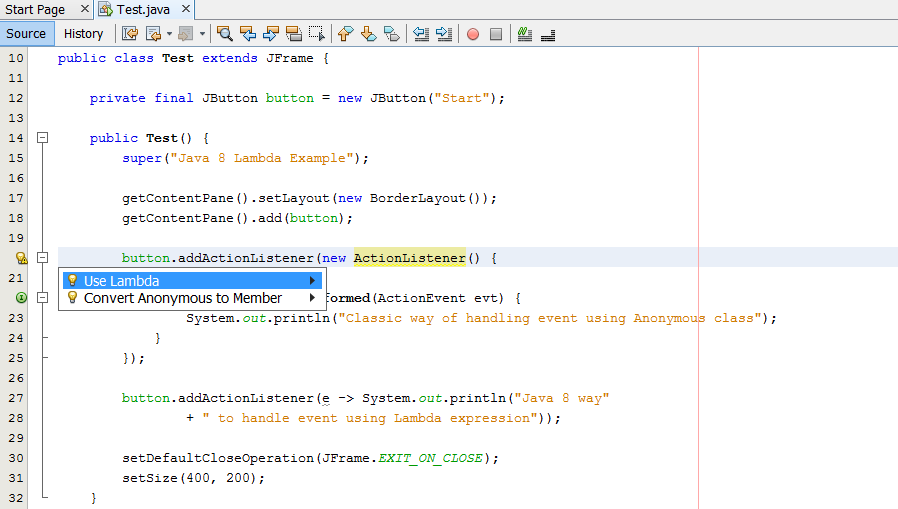Click the lightbulb hint icon in gutter
This screenshot has width=898, height=509.
pos(21,258)
